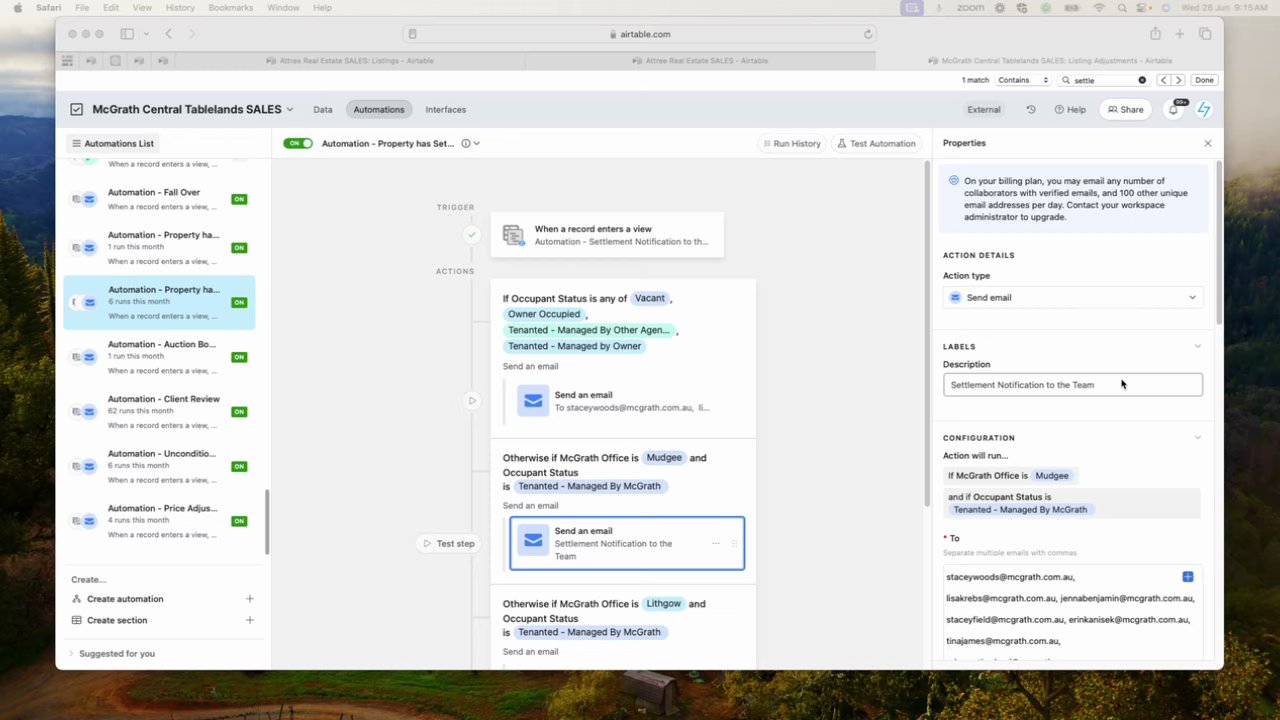
Task: Toggle ON badge for Automation - Client Review
Action: point(239,412)
